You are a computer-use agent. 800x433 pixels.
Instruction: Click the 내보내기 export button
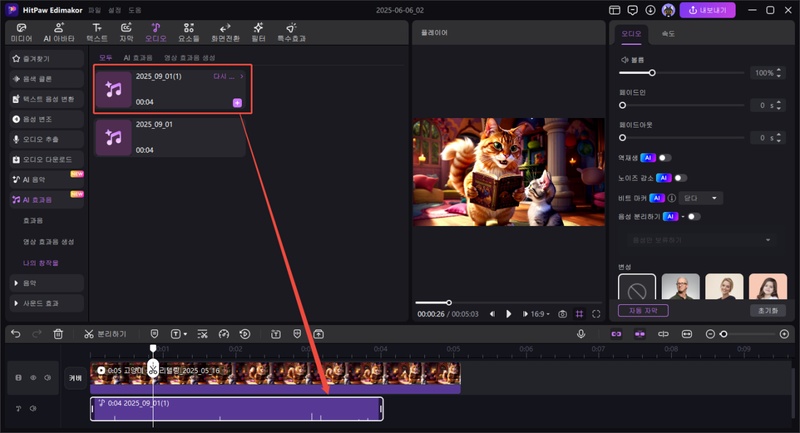coord(707,10)
